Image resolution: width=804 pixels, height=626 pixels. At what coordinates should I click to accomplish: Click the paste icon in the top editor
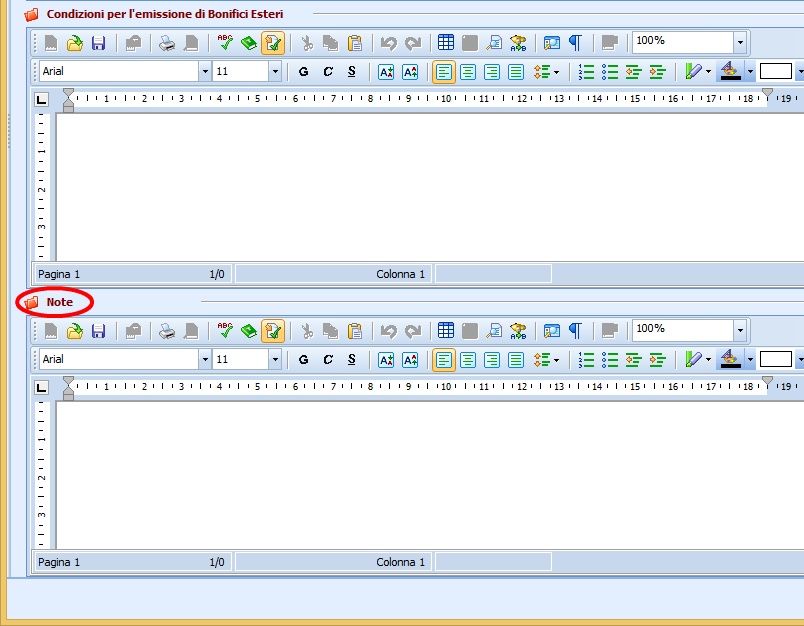354,43
